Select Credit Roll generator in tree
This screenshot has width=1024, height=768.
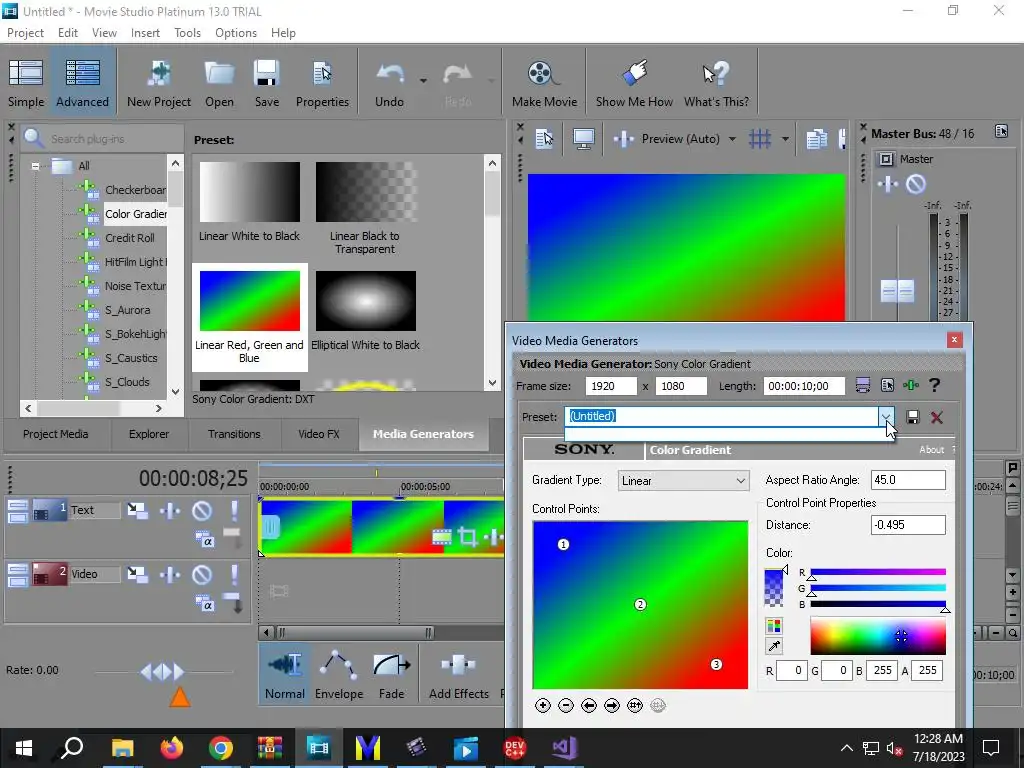pyautogui.click(x=130, y=238)
